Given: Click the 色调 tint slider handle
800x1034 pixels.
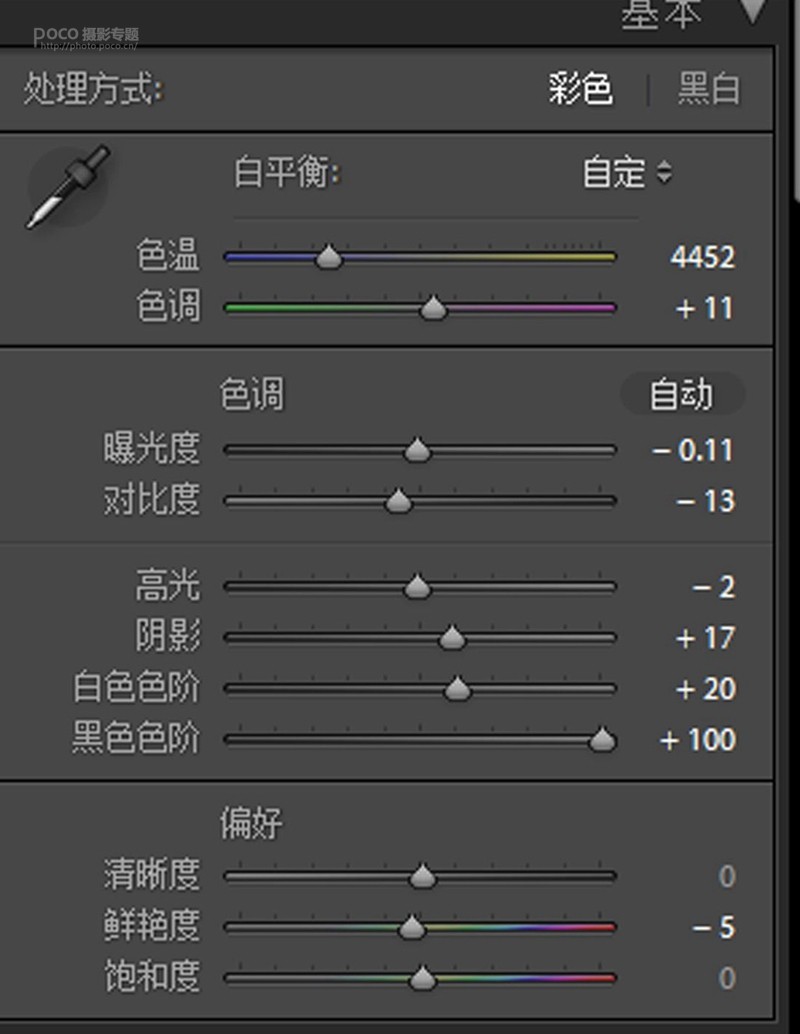Looking at the screenshot, I should pyautogui.click(x=433, y=308).
